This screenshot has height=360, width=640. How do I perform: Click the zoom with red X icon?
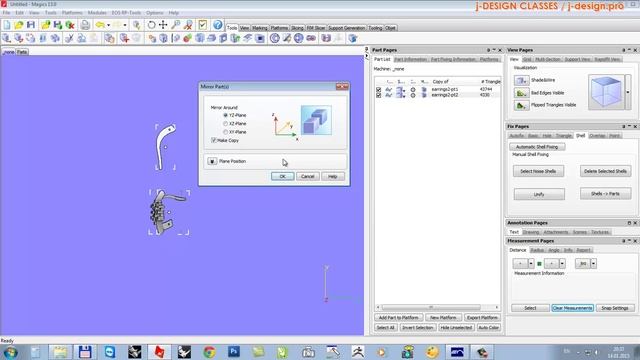click(x=188, y=25)
